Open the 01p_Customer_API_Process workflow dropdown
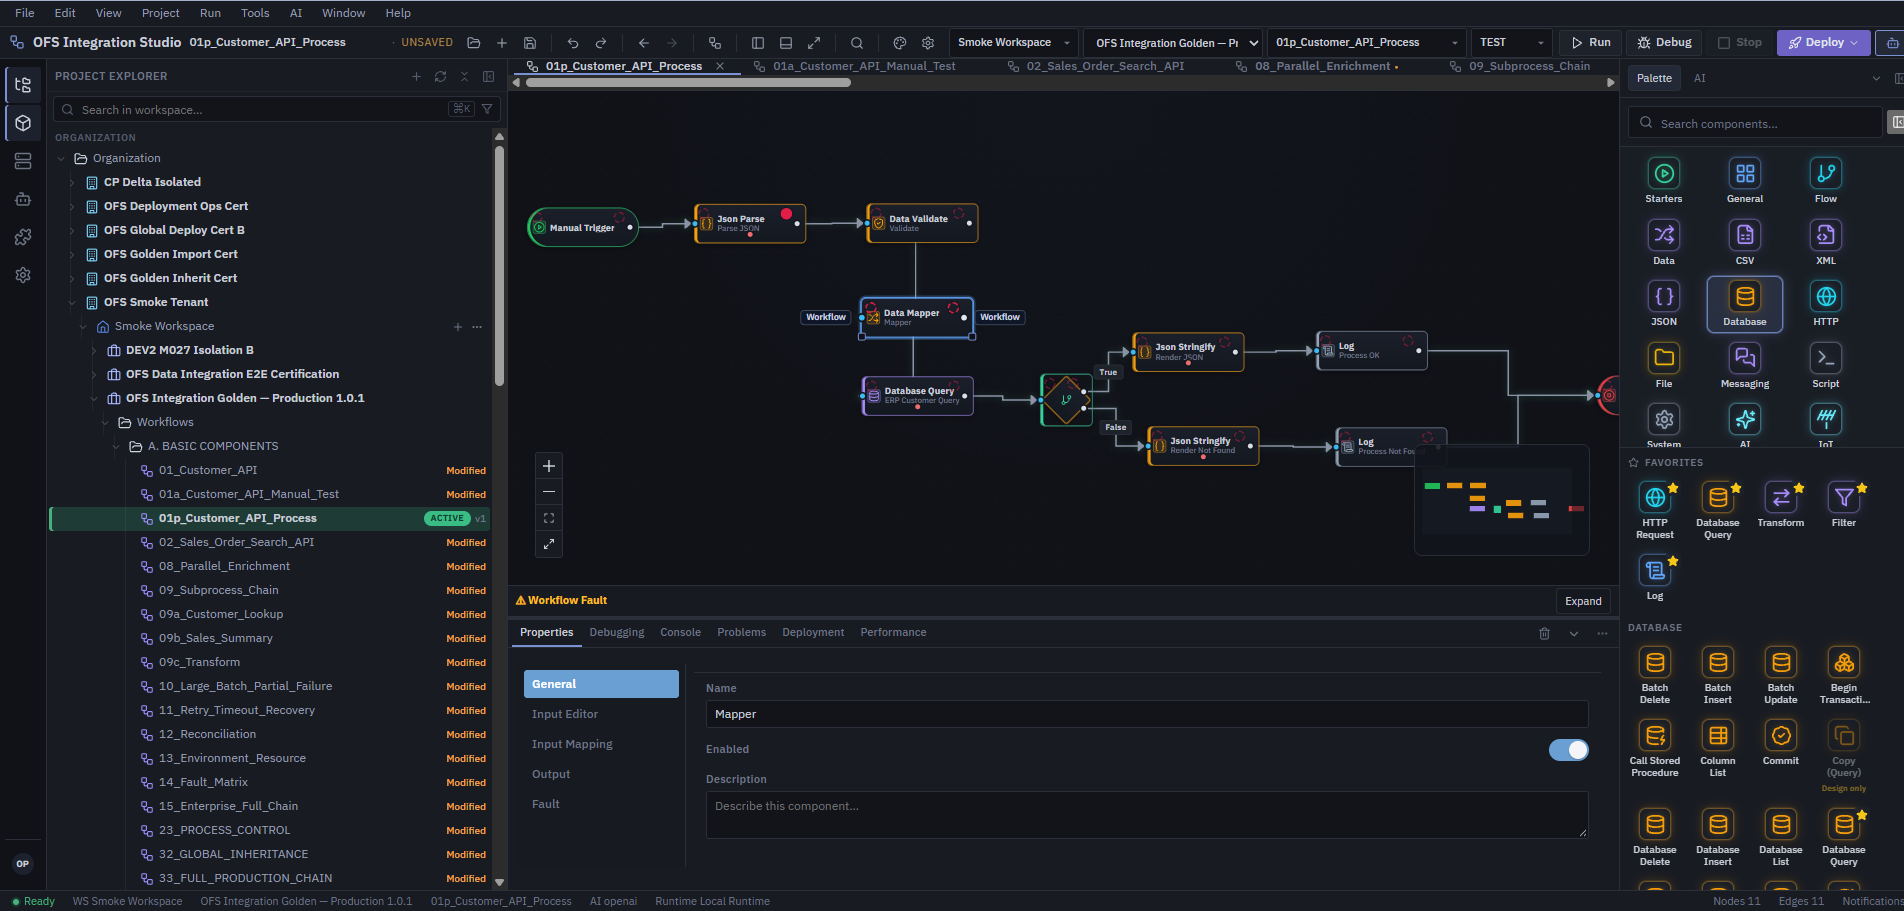Image resolution: width=1904 pixels, height=911 pixels. (1366, 43)
